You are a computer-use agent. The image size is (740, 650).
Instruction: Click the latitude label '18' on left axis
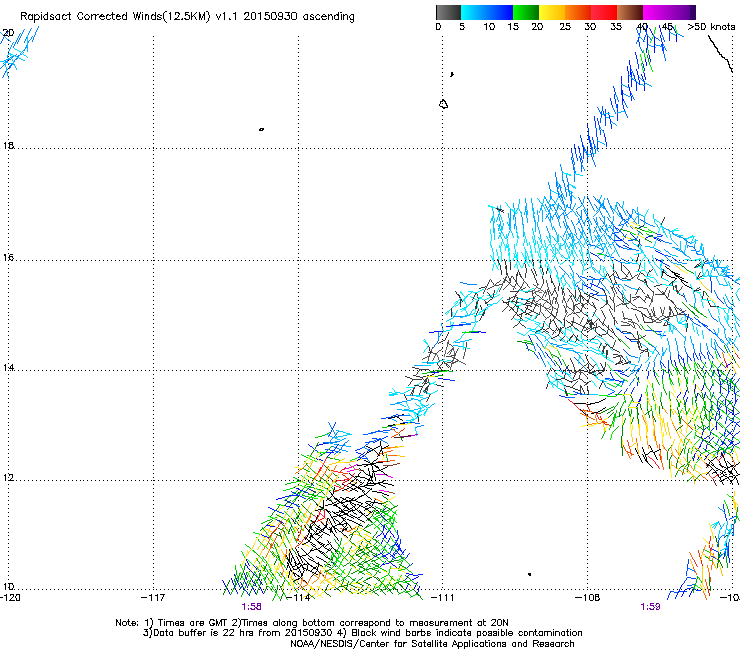[8, 145]
